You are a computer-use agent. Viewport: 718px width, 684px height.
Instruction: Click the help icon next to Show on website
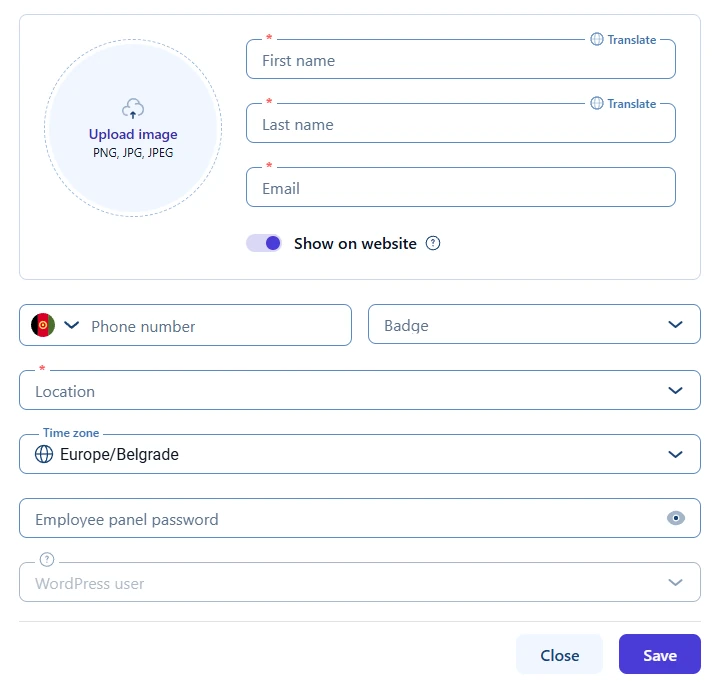[433, 243]
